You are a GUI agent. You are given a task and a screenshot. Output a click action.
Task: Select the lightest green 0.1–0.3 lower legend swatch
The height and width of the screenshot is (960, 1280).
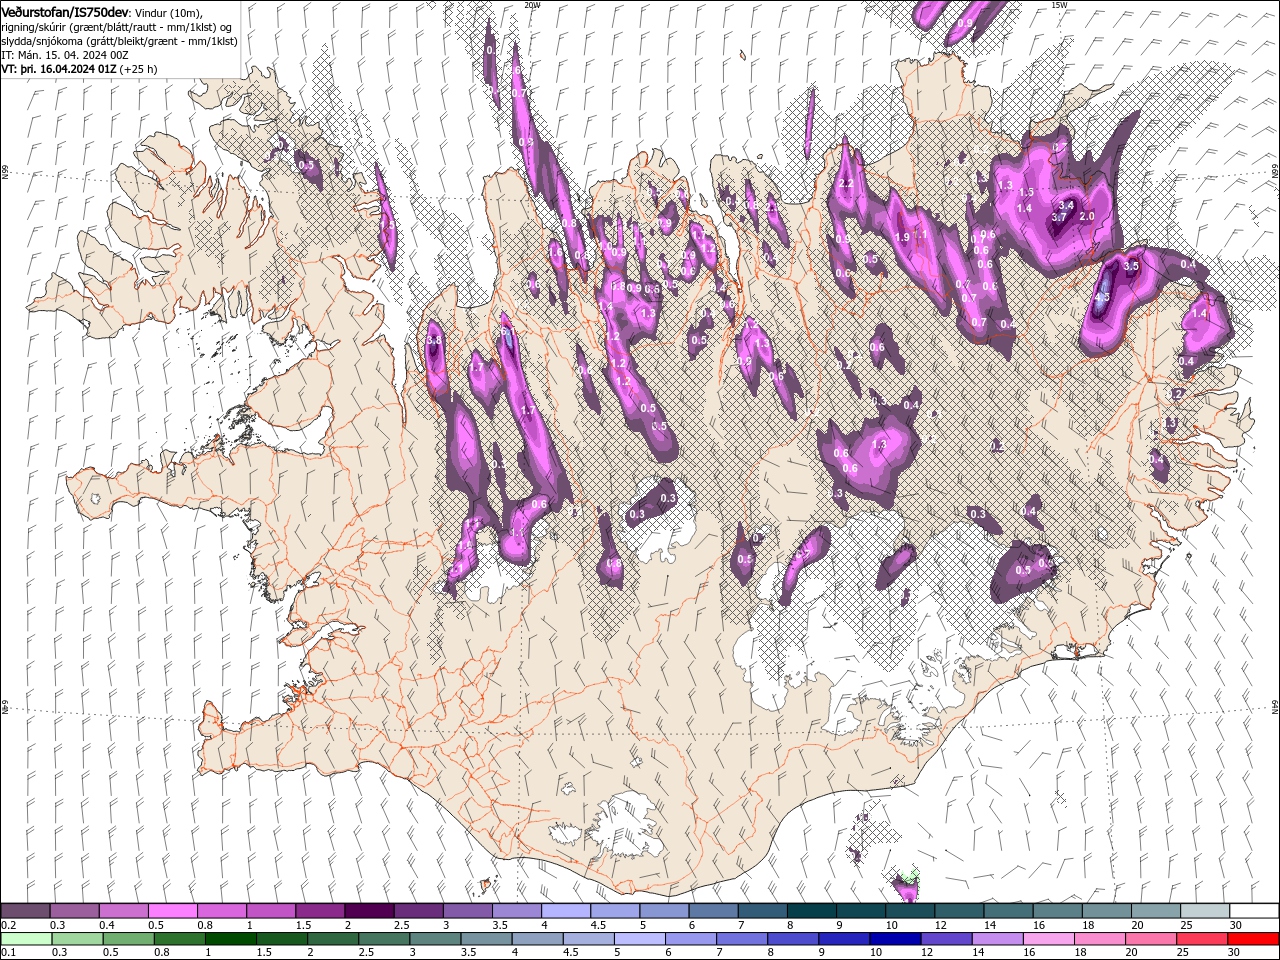[x=26, y=939]
